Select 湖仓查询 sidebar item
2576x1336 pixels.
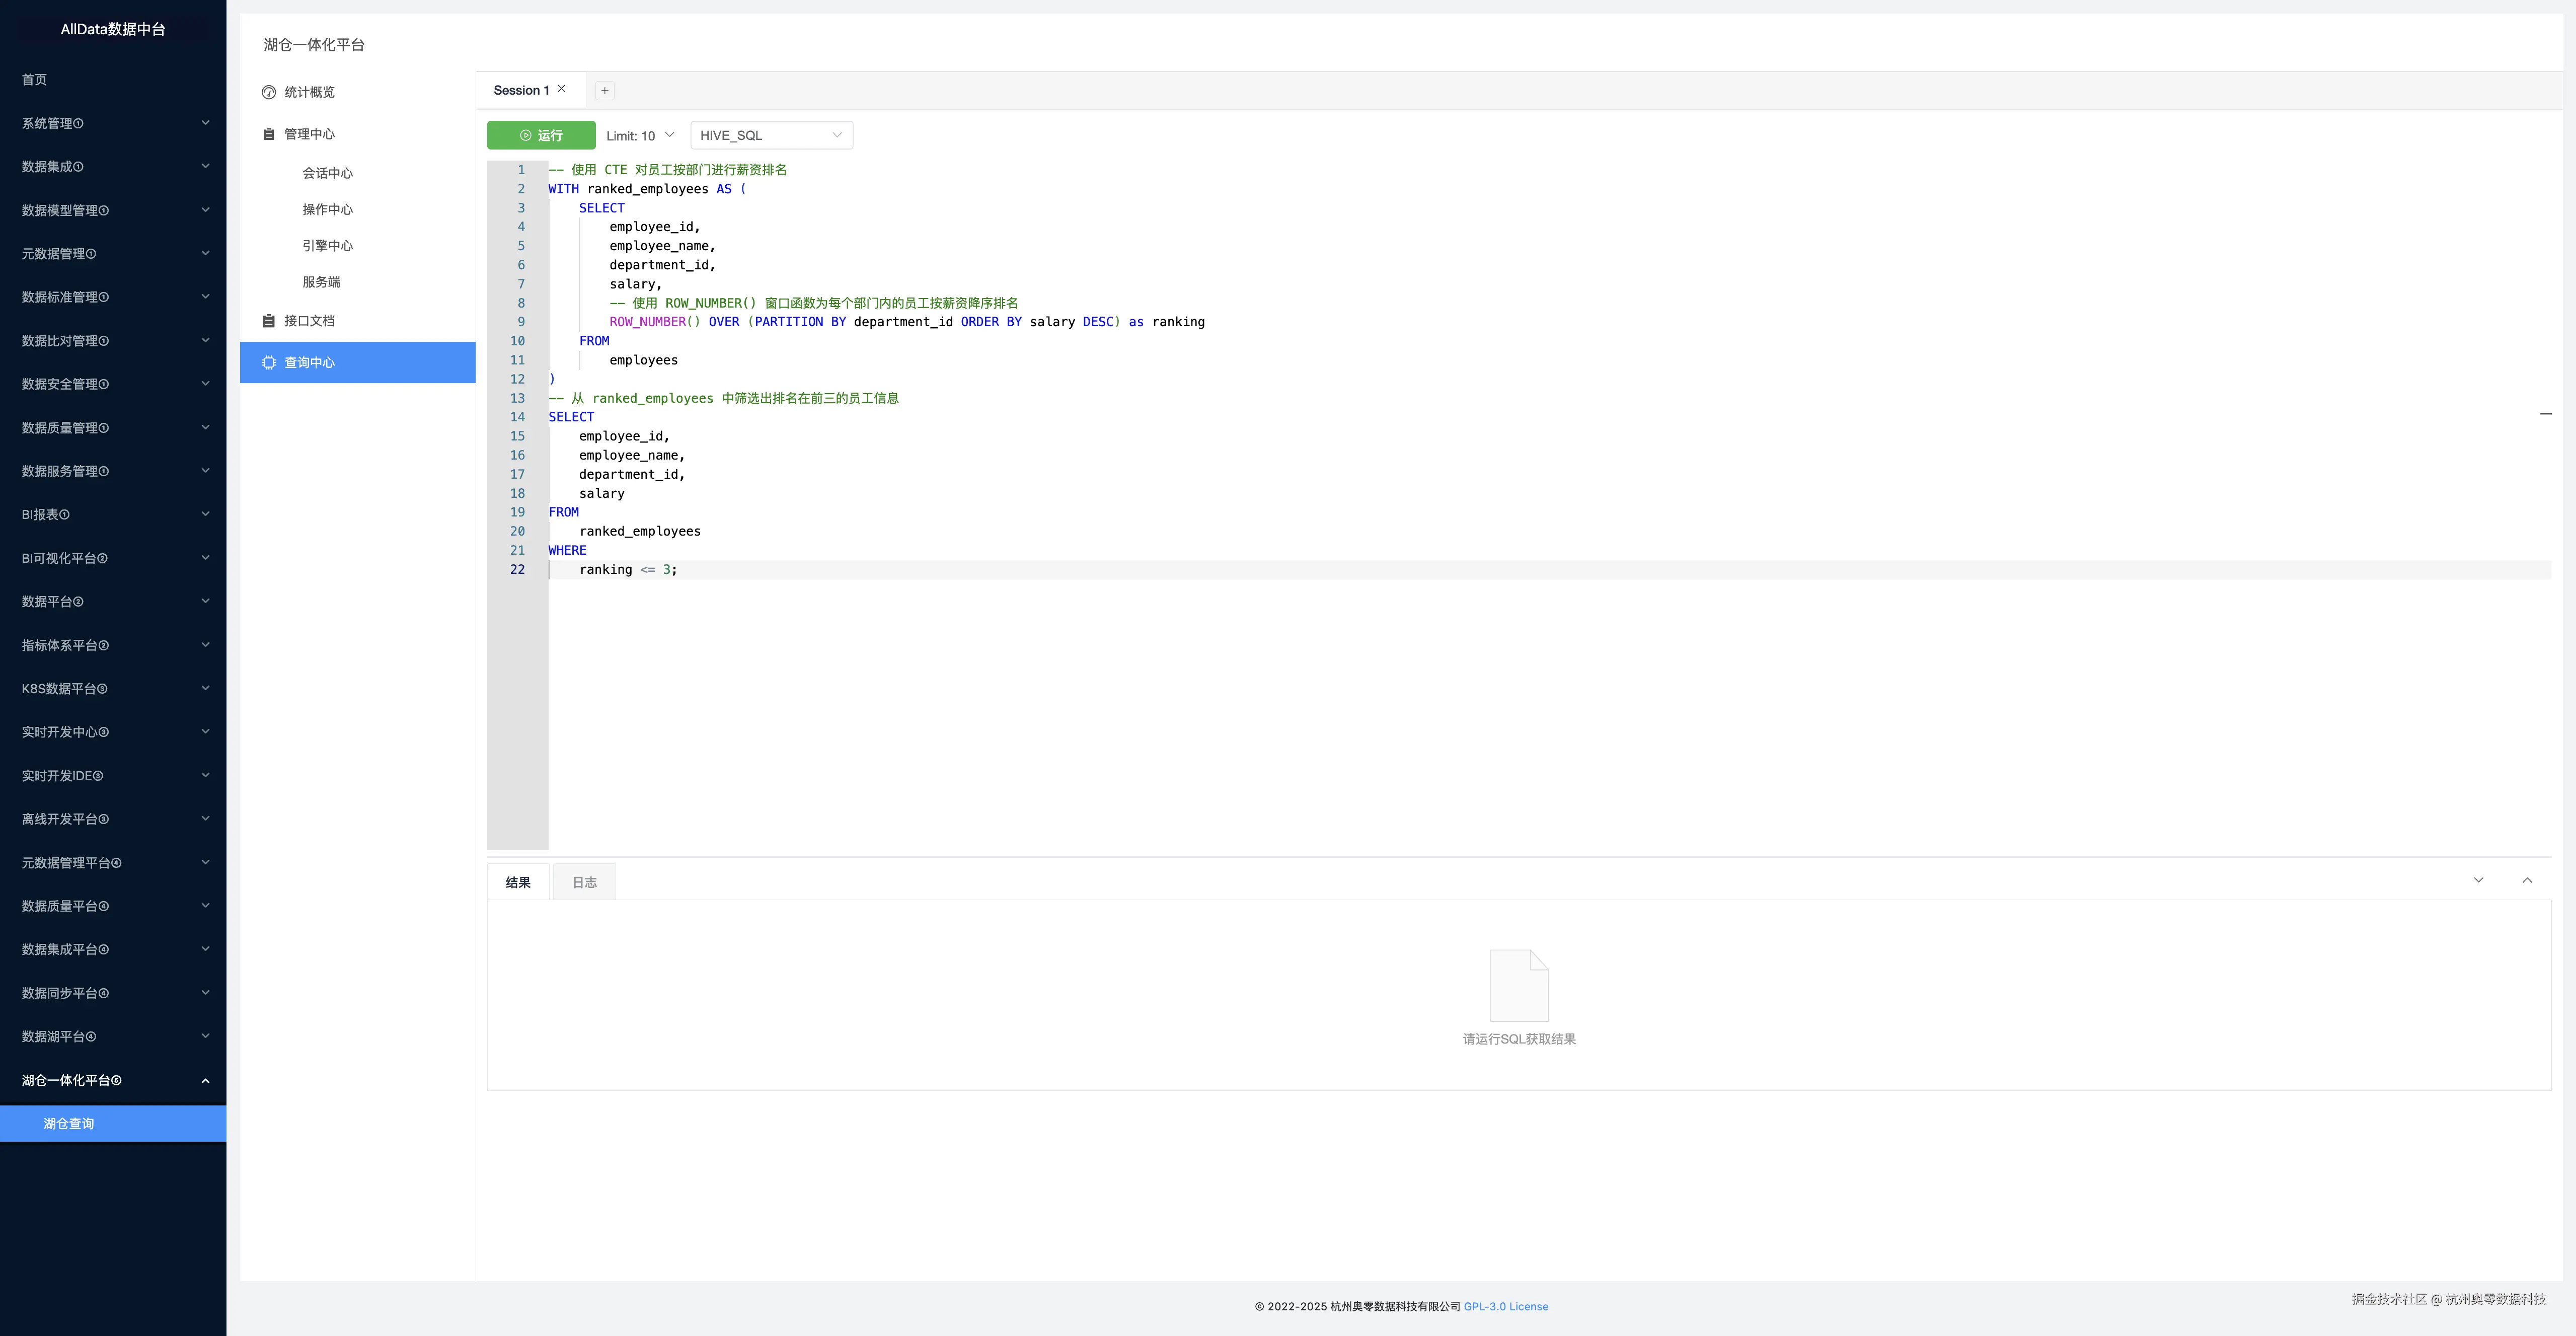click(x=113, y=1123)
